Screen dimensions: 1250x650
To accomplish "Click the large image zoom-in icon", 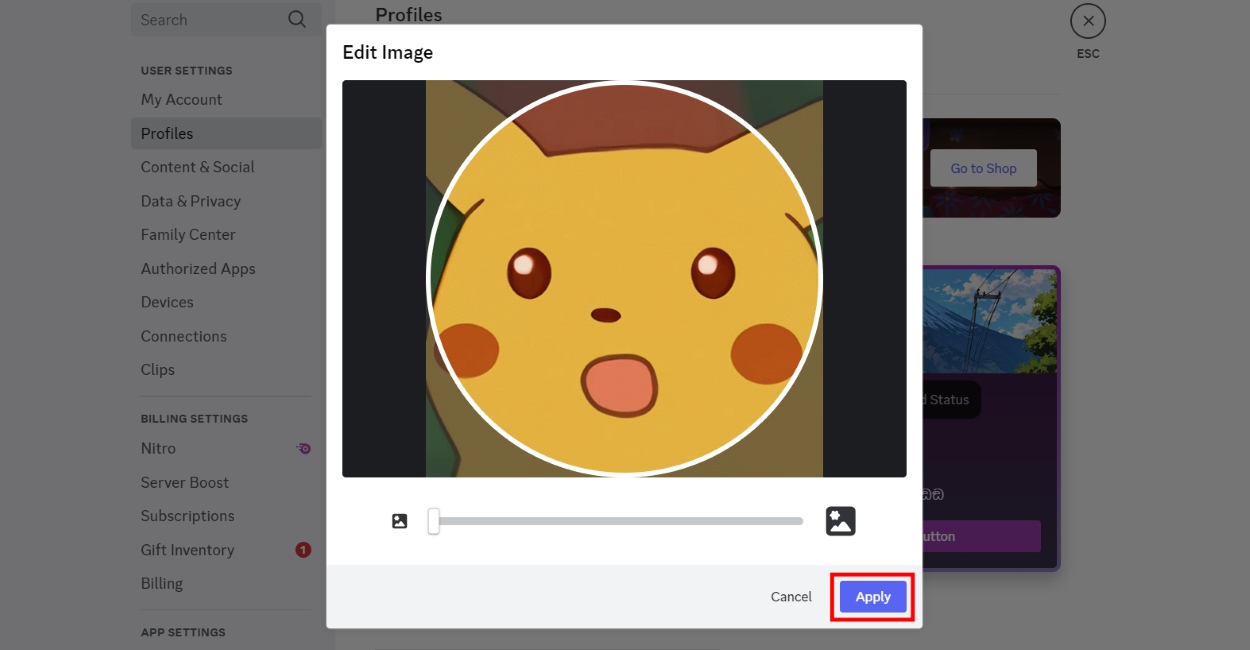I will click(x=840, y=520).
